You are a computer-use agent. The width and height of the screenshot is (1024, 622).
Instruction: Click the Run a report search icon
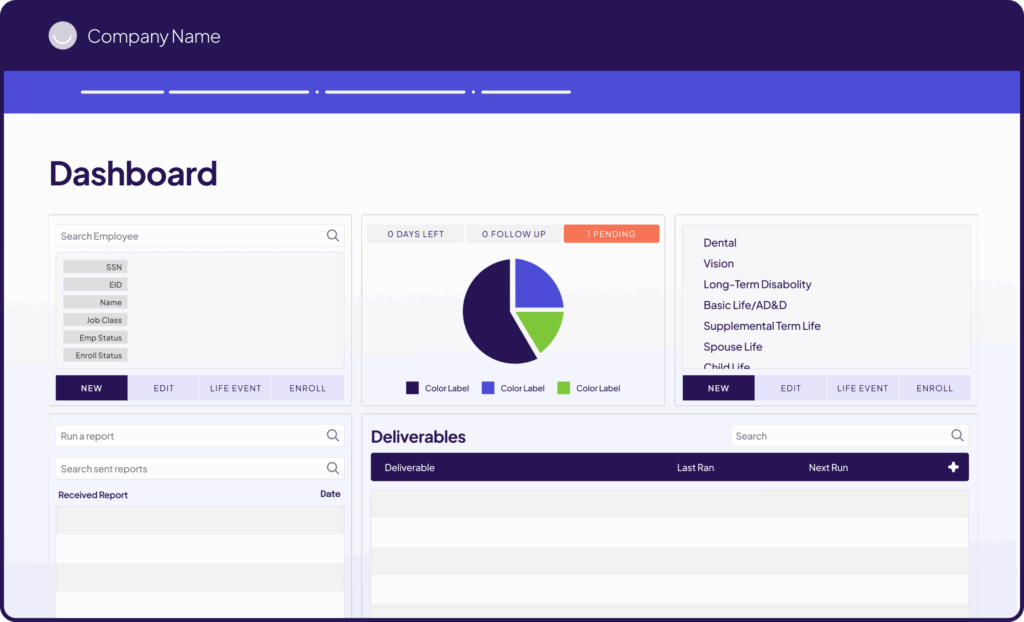[x=333, y=436]
